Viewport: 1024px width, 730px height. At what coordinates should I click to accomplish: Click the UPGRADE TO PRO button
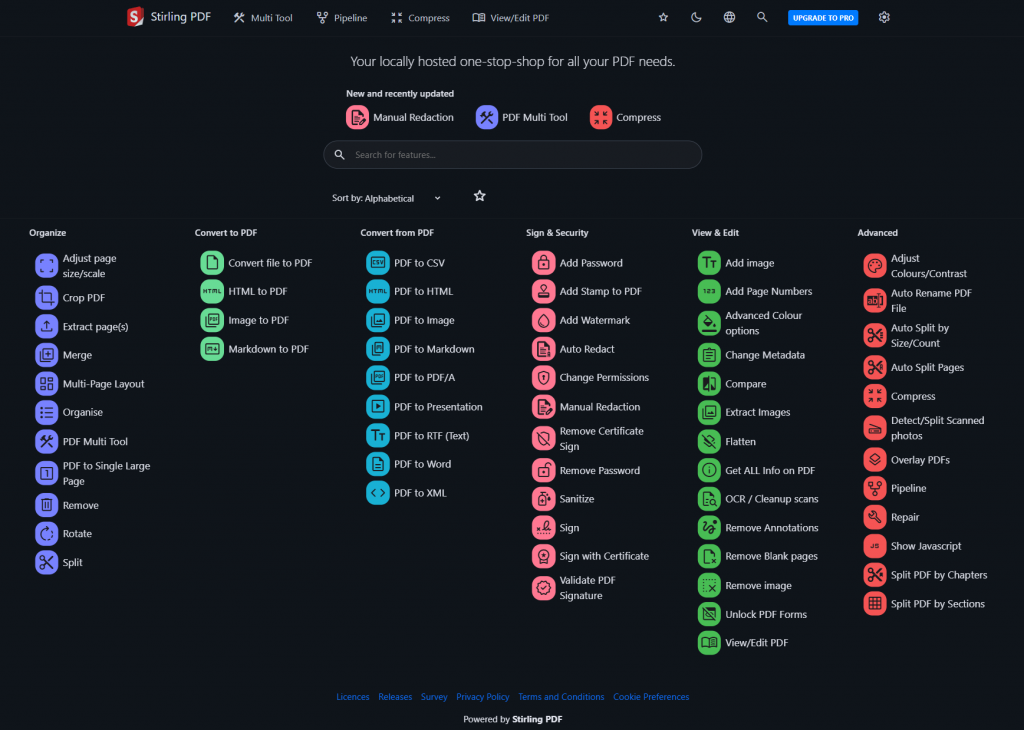coord(823,18)
